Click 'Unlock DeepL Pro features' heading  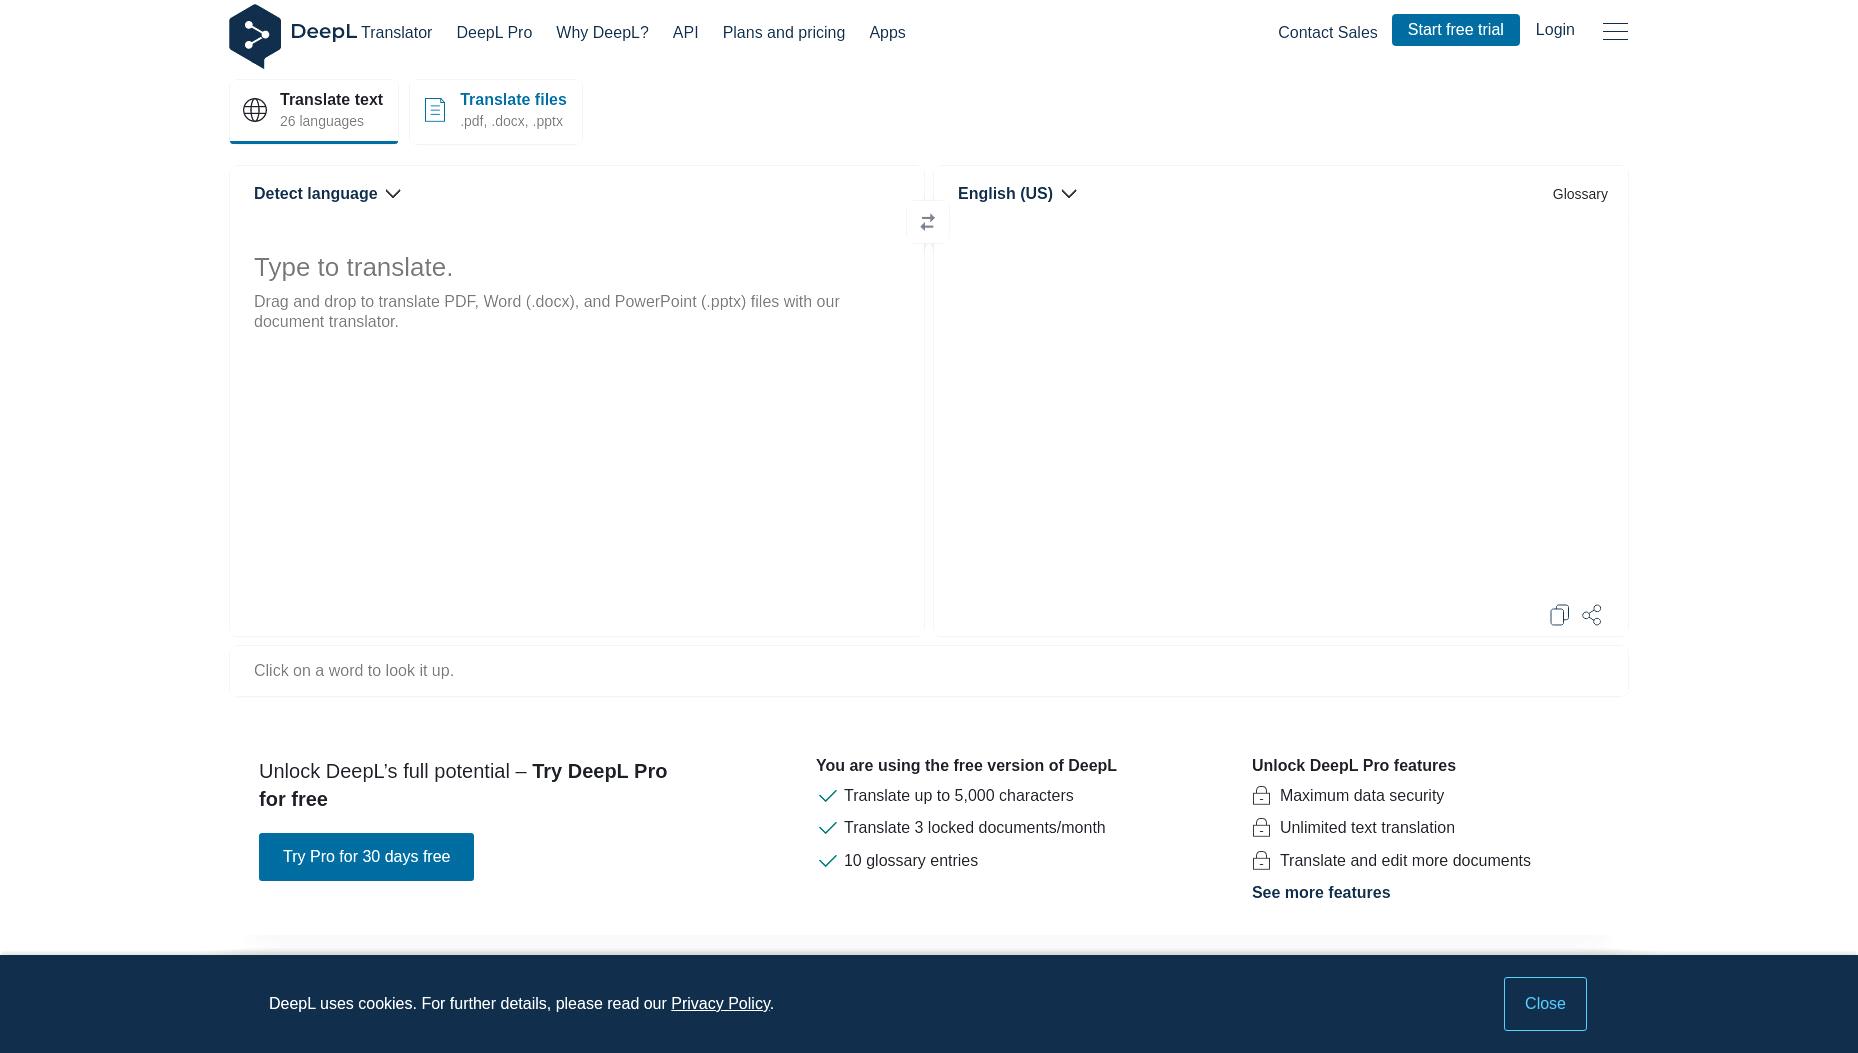click(x=1354, y=766)
